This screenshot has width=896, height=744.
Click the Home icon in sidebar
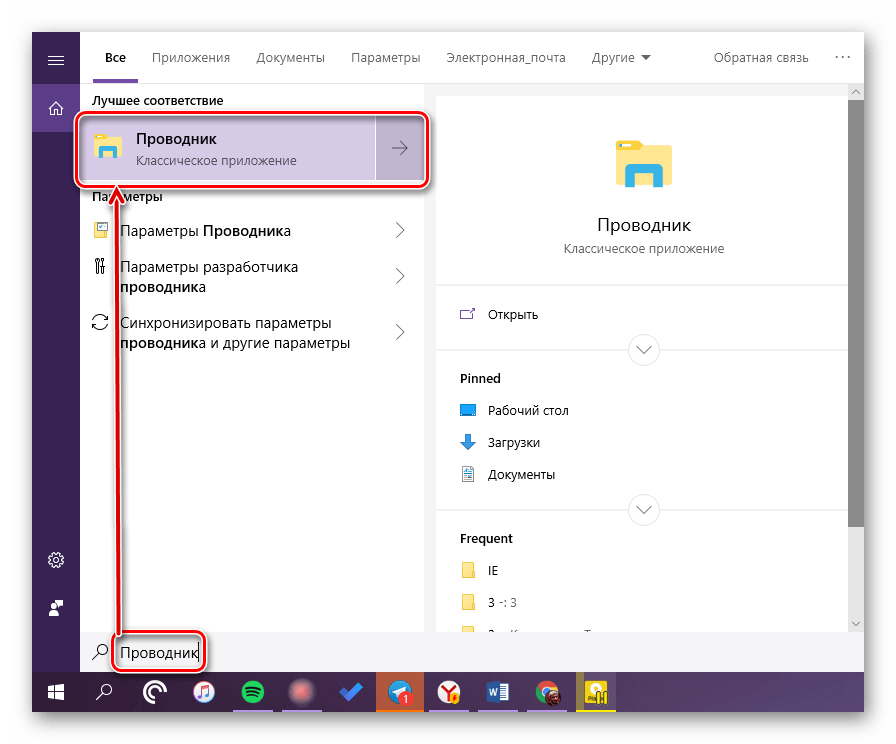56,108
